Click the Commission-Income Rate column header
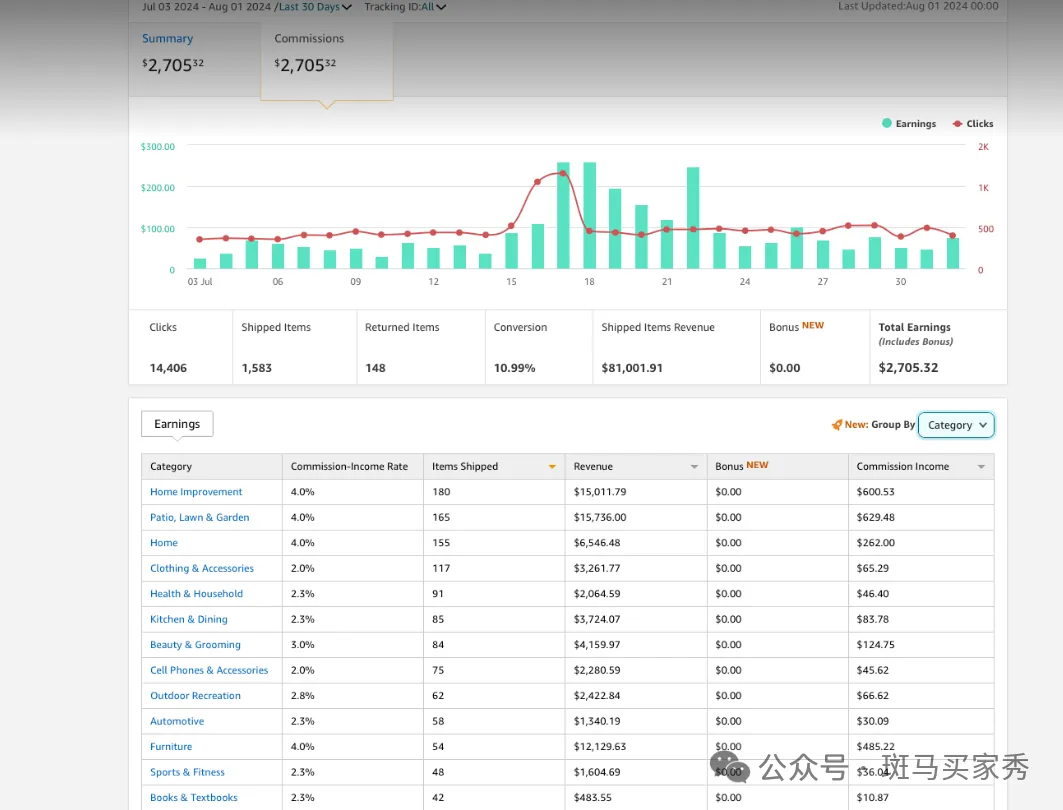Viewport: 1063px width, 810px height. [x=353, y=466]
